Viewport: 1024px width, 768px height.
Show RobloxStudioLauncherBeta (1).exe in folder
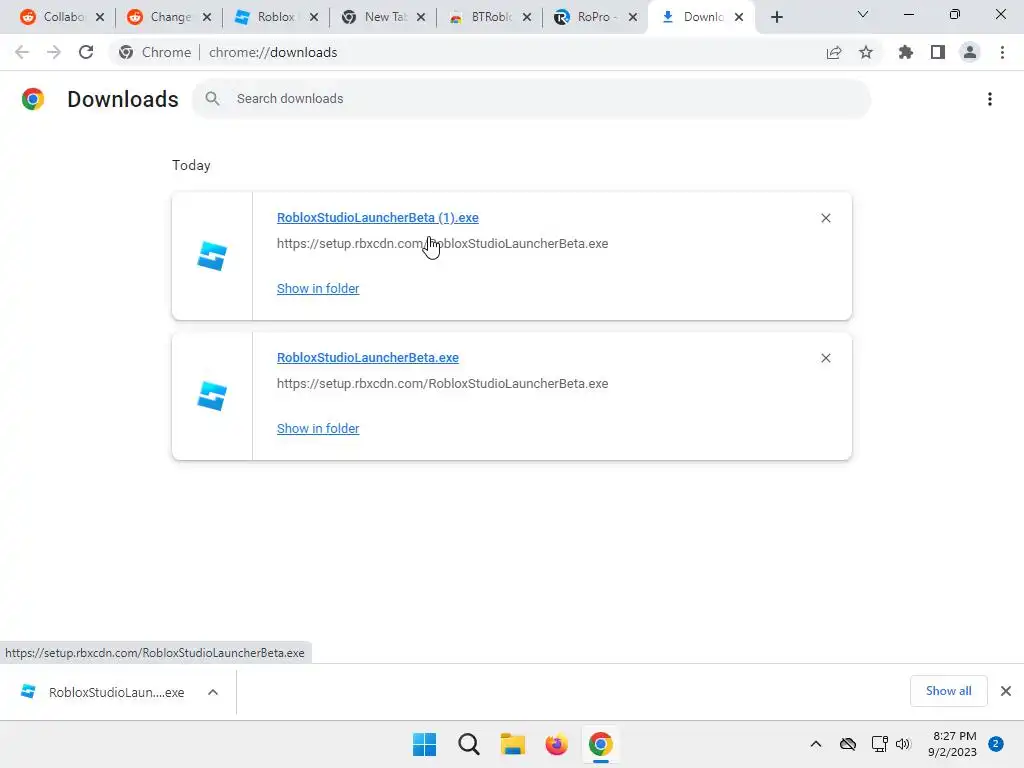tap(318, 288)
